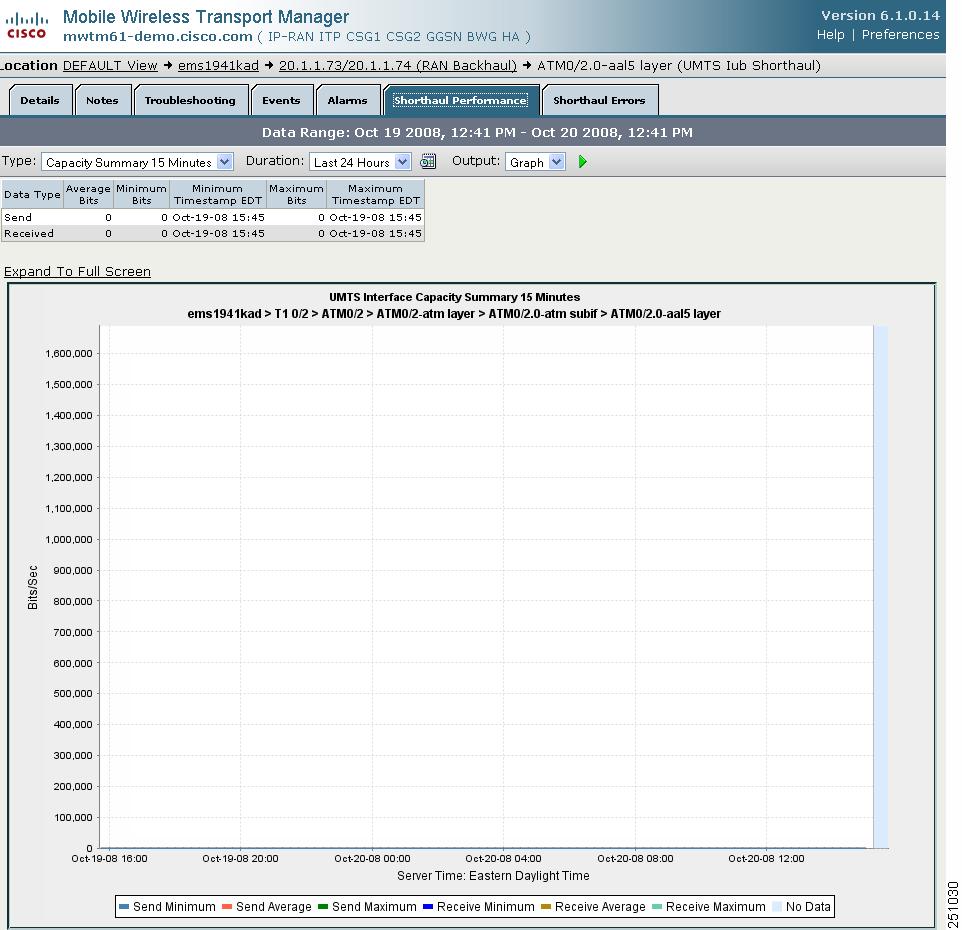Select the Shorthaul Performance tab
The image size is (962, 930).
coord(460,100)
